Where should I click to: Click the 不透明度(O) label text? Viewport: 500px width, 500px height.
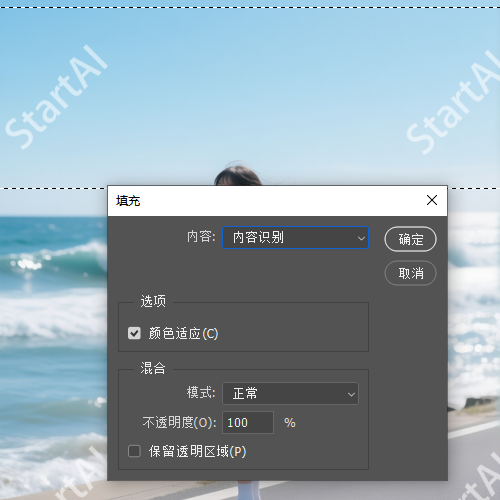(x=179, y=423)
